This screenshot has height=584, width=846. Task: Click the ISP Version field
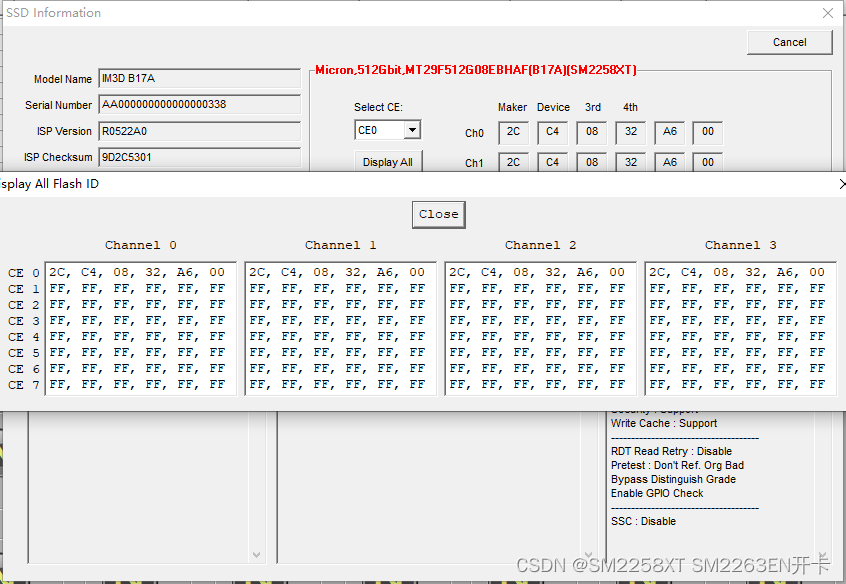click(200, 131)
